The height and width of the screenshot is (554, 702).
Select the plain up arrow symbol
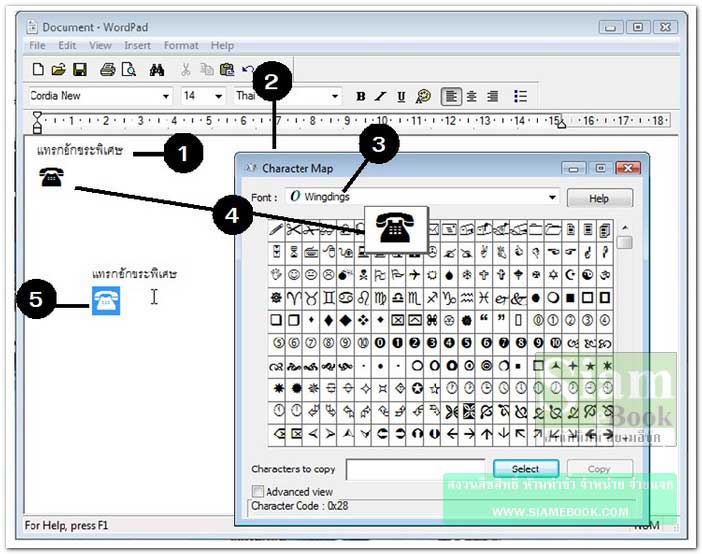click(x=487, y=434)
